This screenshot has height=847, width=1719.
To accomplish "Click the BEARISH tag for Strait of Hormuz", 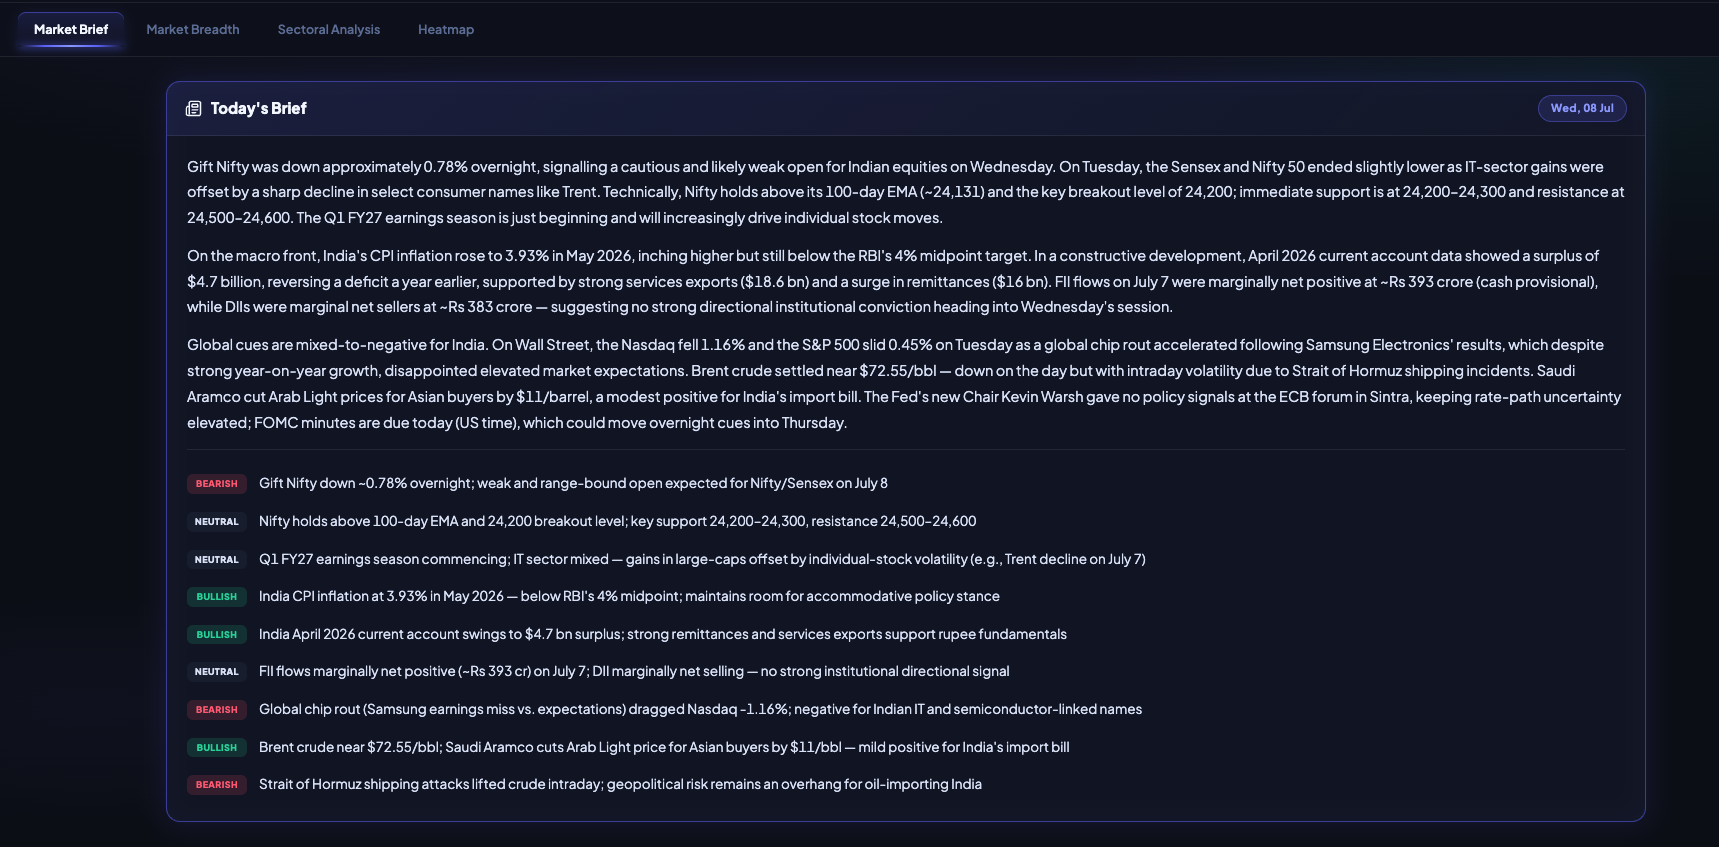I will pyautogui.click(x=217, y=785).
